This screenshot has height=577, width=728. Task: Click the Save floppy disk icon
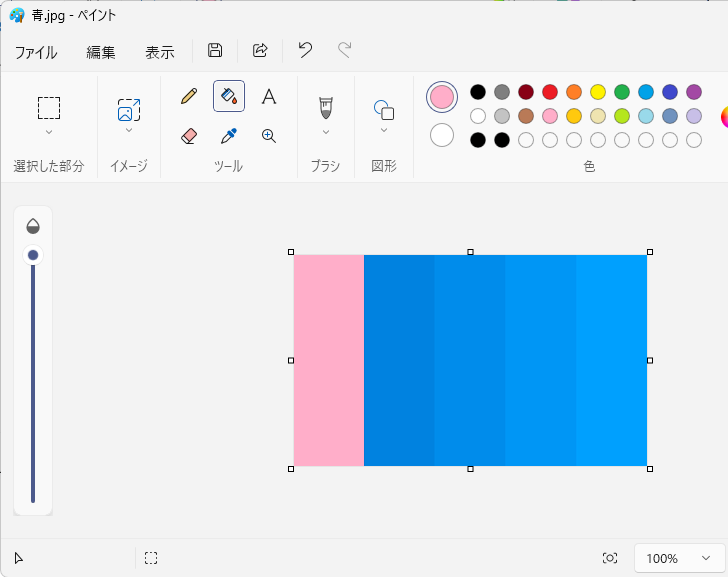[x=215, y=51]
